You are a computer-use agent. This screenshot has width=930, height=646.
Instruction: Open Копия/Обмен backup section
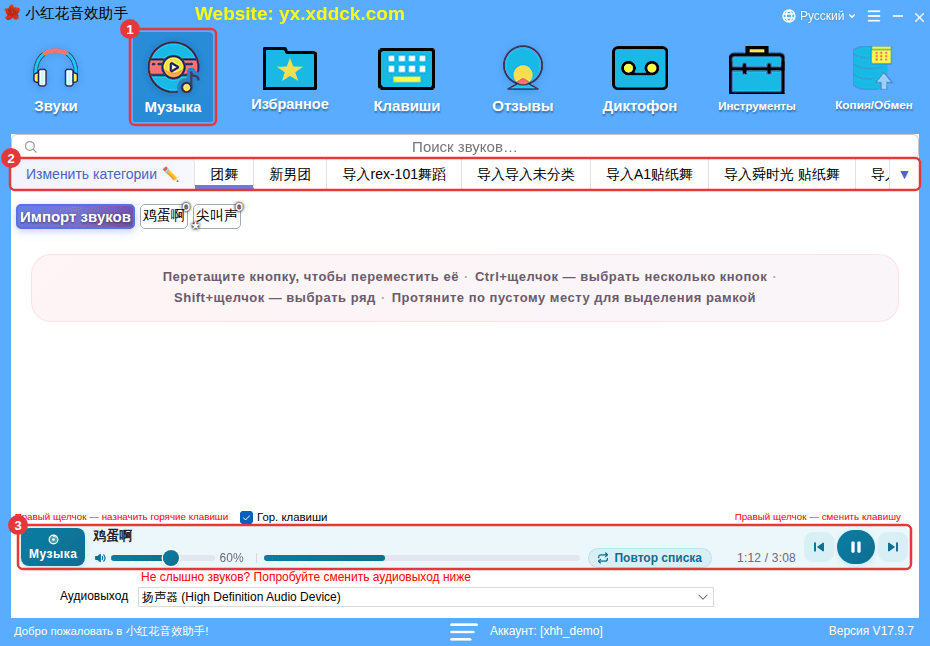[874, 80]
